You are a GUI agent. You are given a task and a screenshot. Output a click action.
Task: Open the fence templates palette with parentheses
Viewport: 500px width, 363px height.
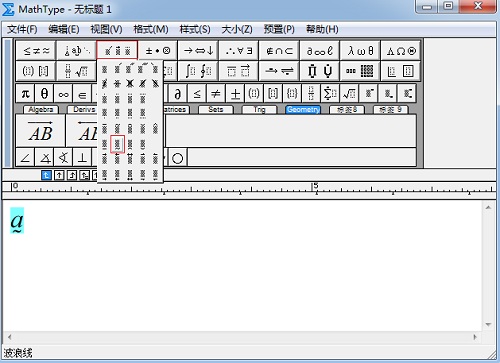36,71
